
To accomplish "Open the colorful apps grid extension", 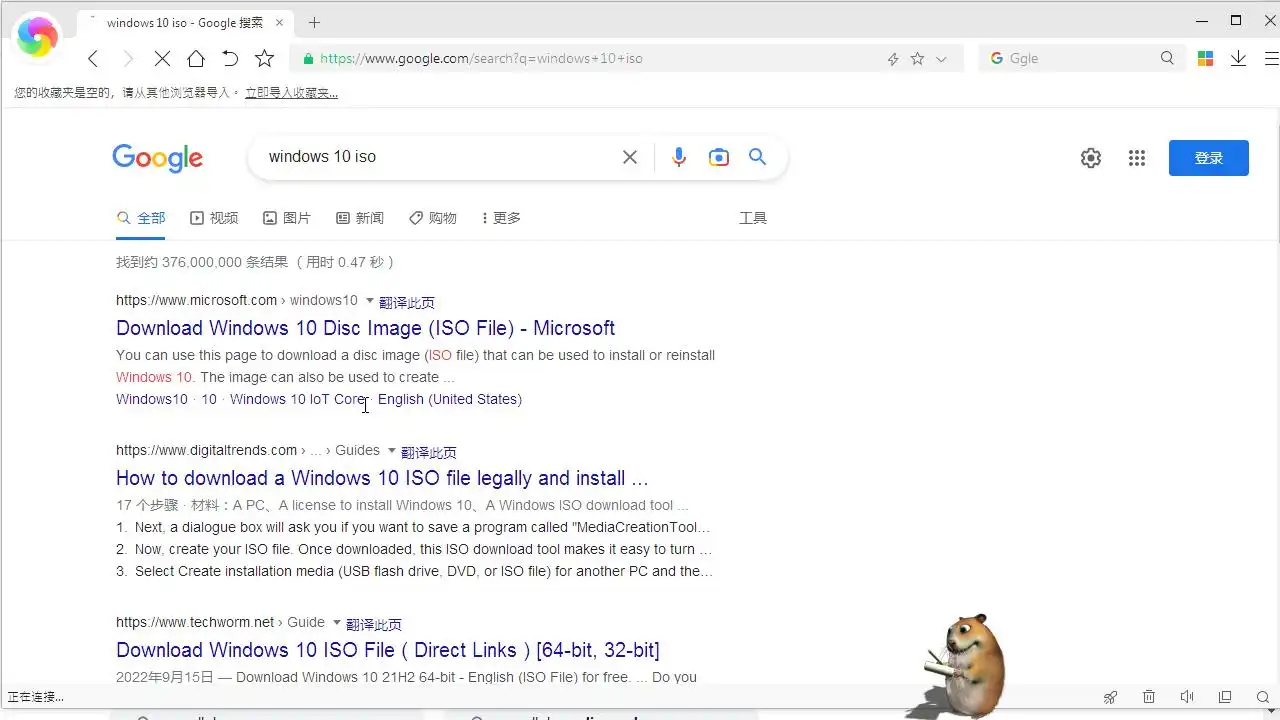I will coord(1206,59).
